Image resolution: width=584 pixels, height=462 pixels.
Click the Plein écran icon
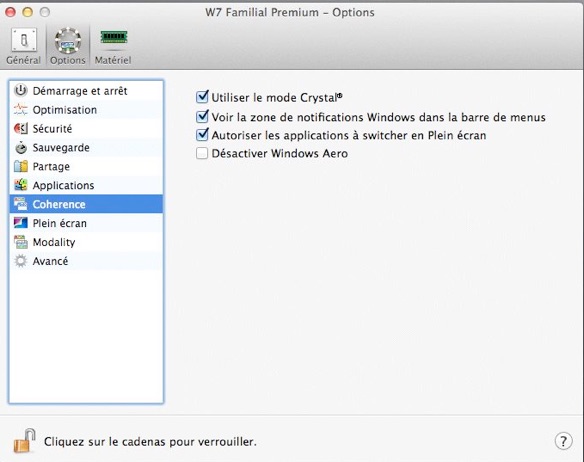(x=21, y=223)
